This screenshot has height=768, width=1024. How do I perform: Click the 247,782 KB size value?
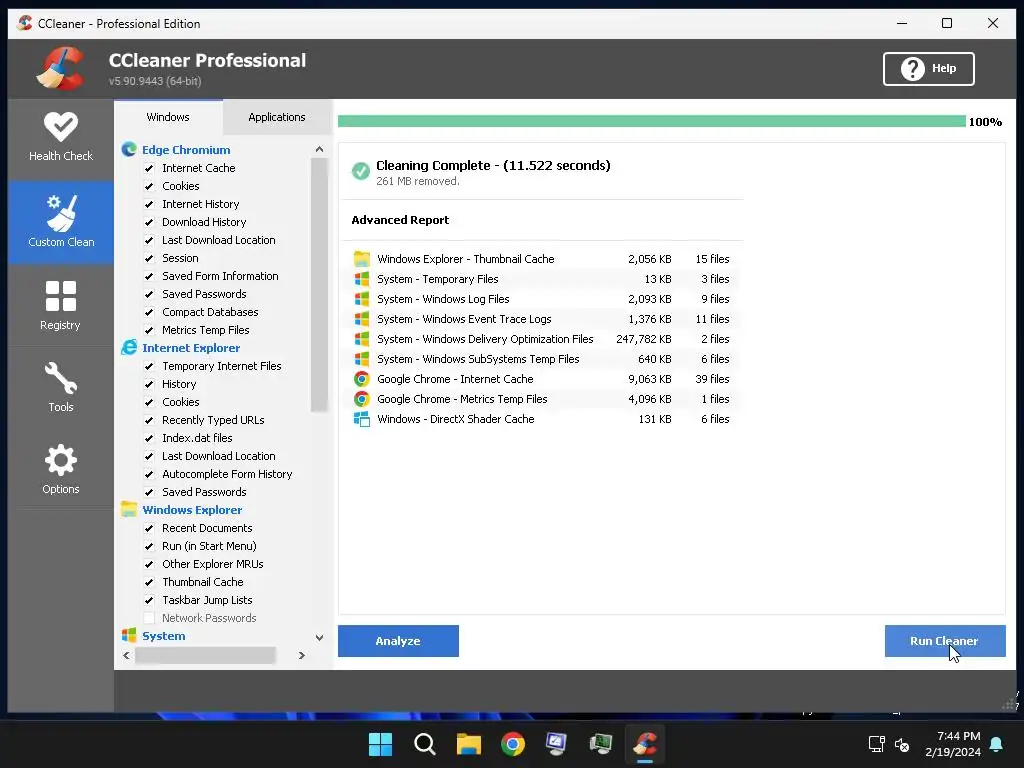click(x=644, y=339)
